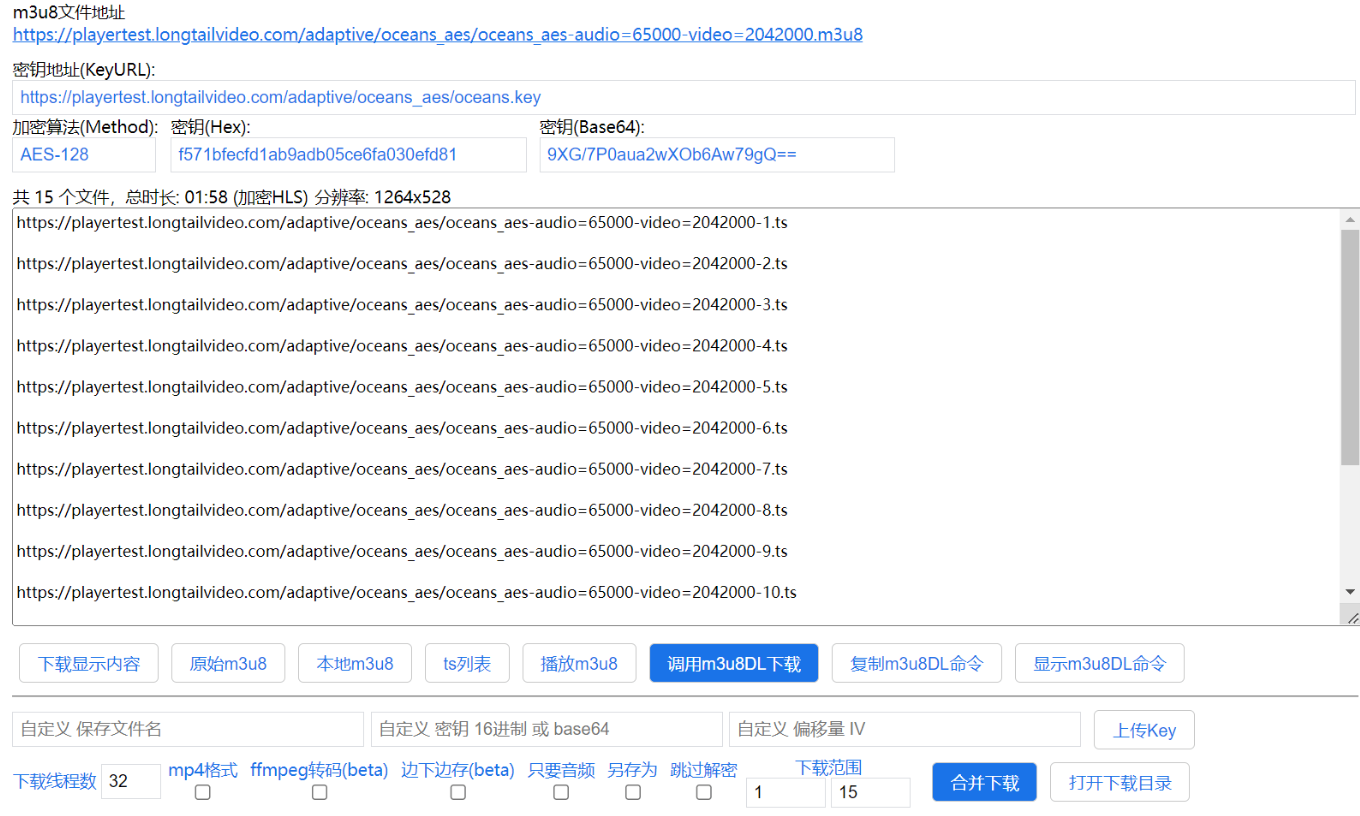Display the ts列表
This screenshot has width=1360, height=816.
[x=467, y=663]
